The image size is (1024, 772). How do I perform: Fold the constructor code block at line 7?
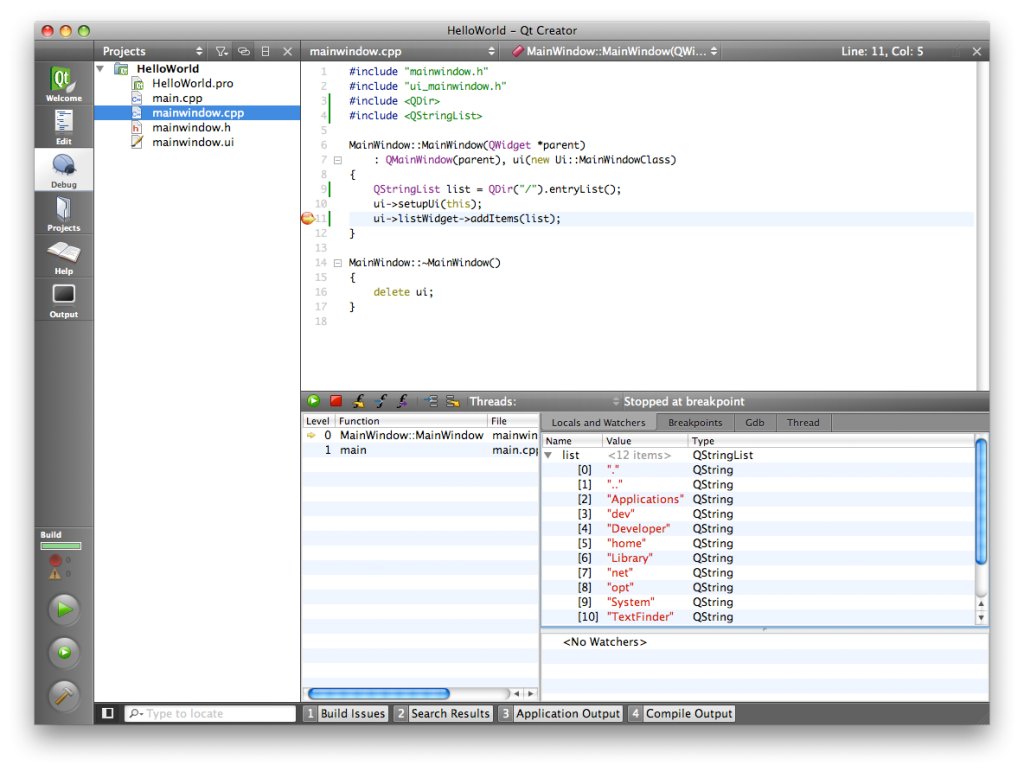[x=338, y=160]
